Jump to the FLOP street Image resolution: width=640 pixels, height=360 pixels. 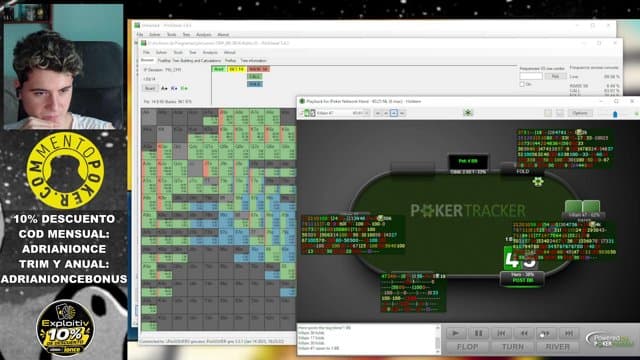(x=467, y=347)
